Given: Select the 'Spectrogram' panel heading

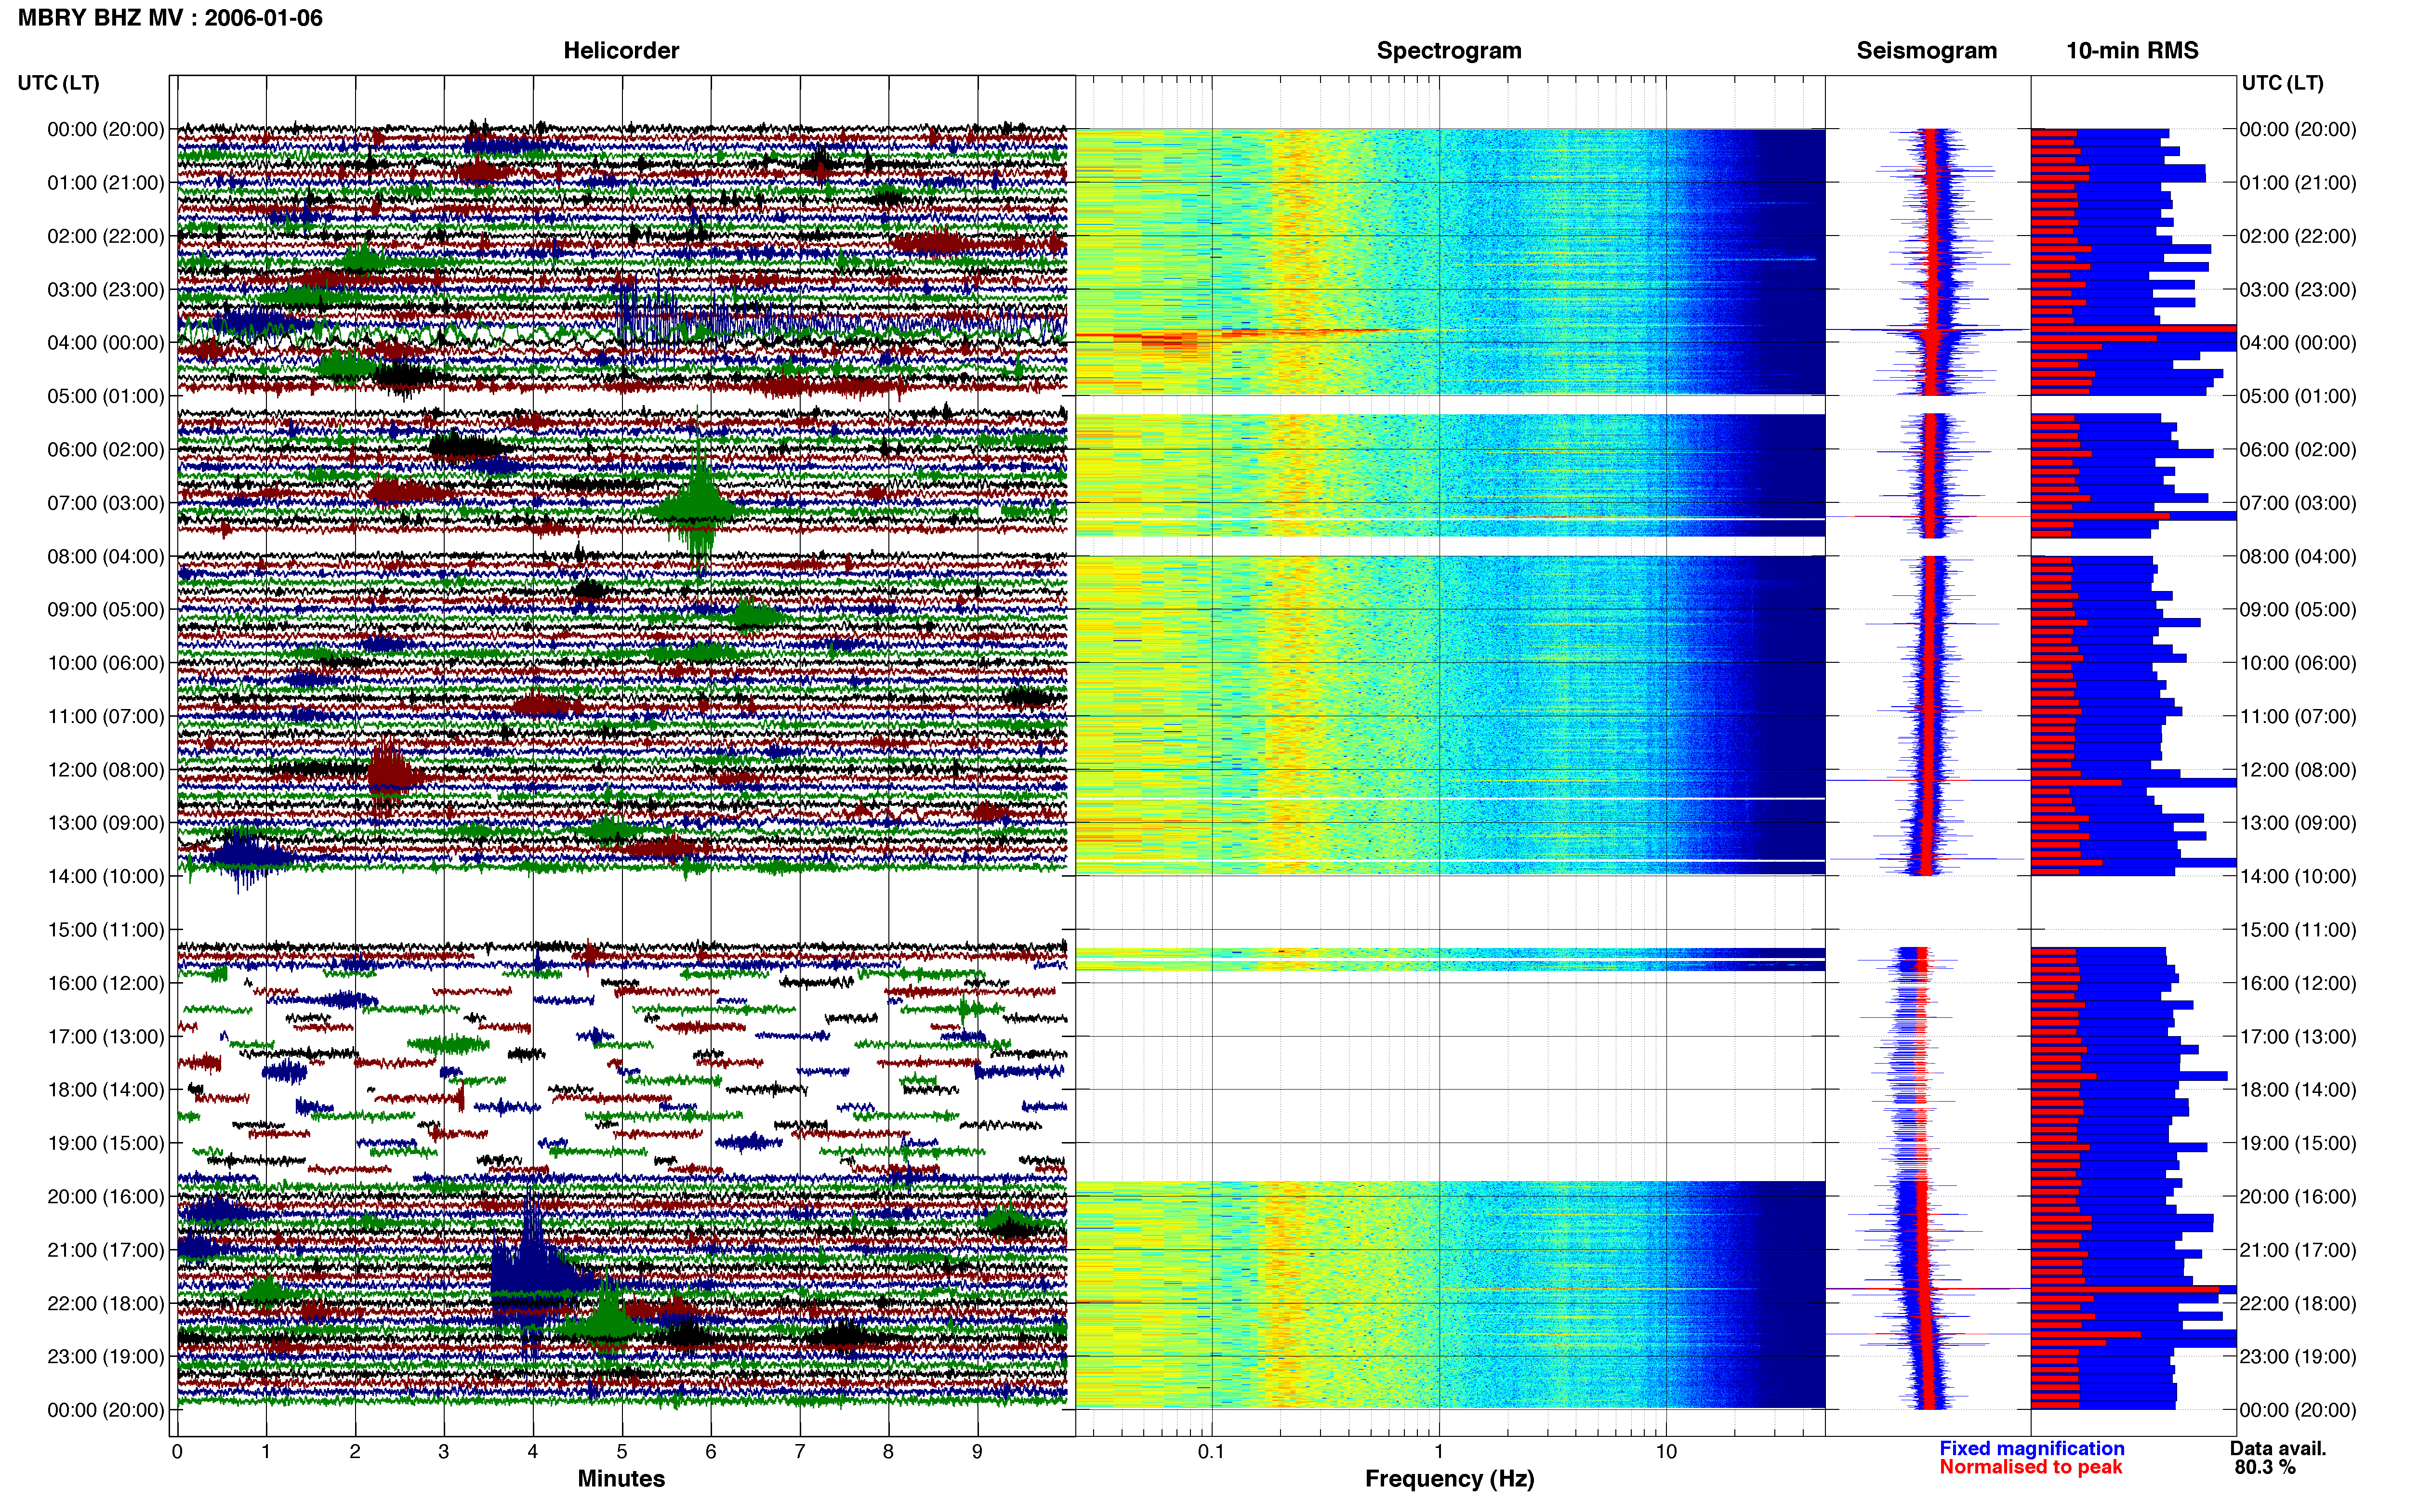Looking at the screenshot, I should tap(1449, 51).
